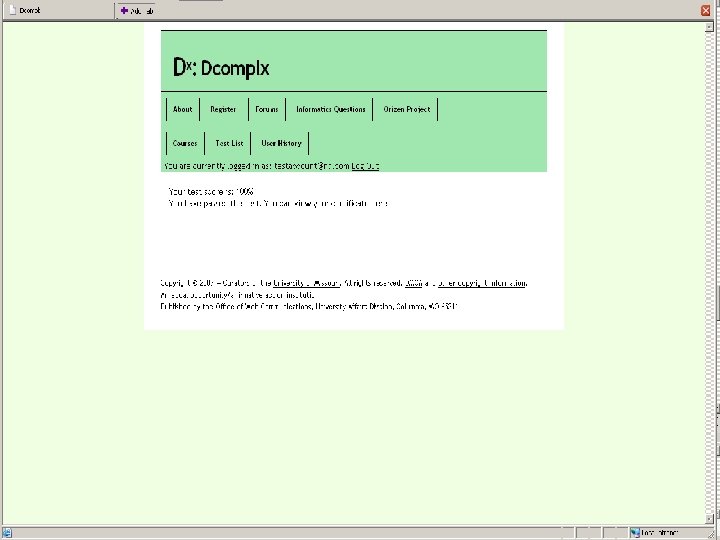Switch to the Dcomplx browser tab
The image size is (720, 540).
tap(57, 11)
